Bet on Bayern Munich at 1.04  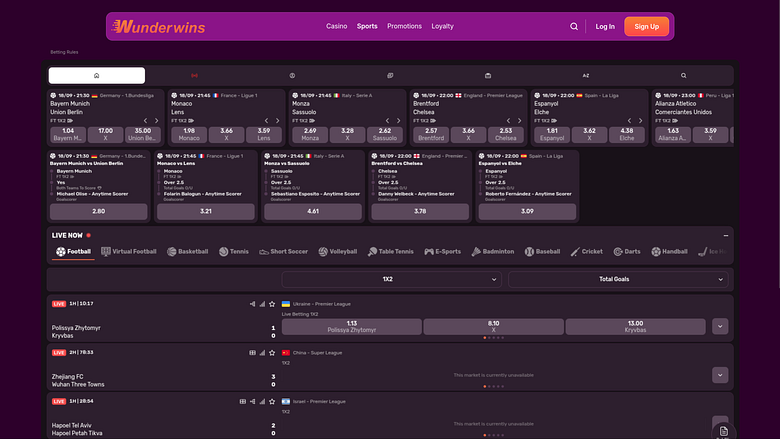(68, 135)
